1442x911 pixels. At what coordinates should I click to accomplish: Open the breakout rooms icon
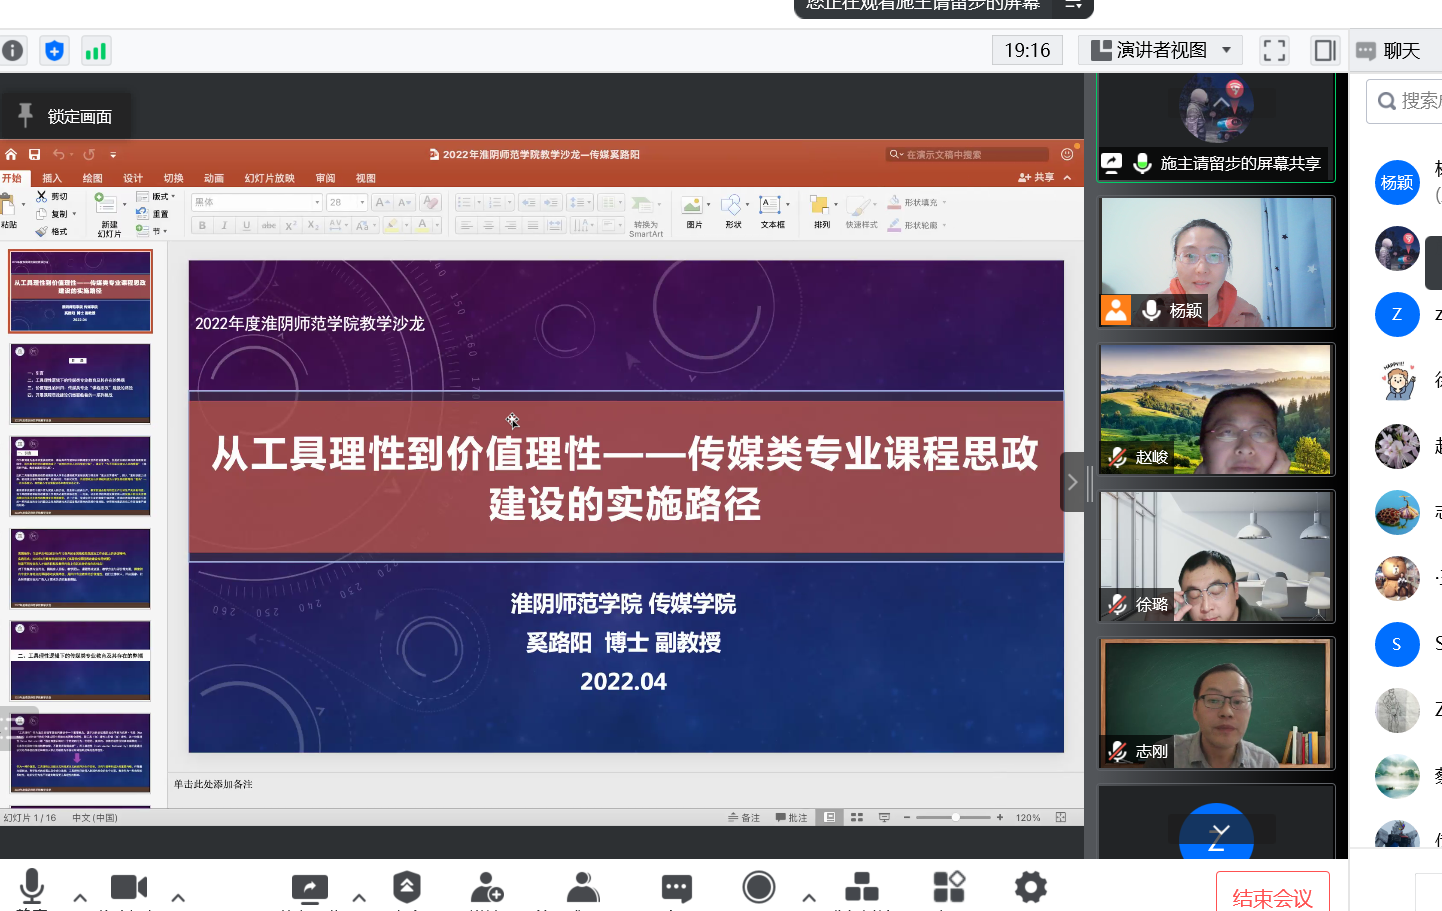(x=861, y=887)
